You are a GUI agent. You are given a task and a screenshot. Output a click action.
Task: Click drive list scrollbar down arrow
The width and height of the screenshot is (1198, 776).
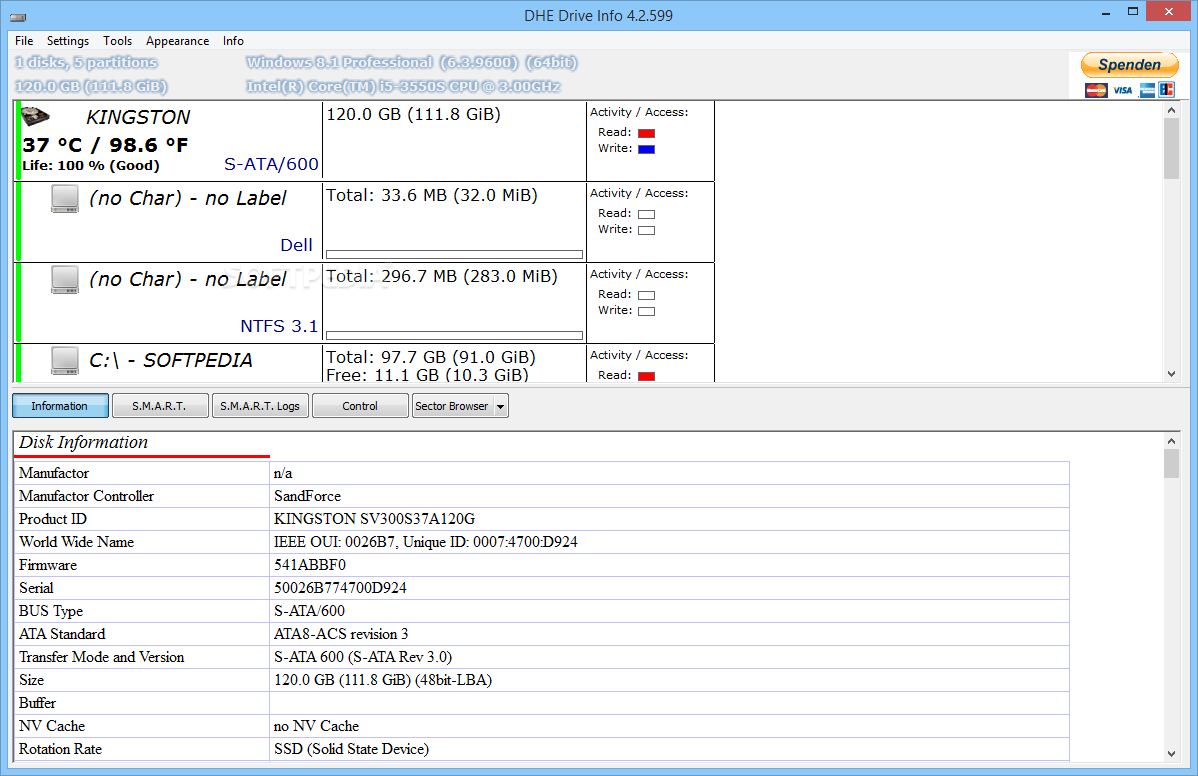coord(1171,374)
